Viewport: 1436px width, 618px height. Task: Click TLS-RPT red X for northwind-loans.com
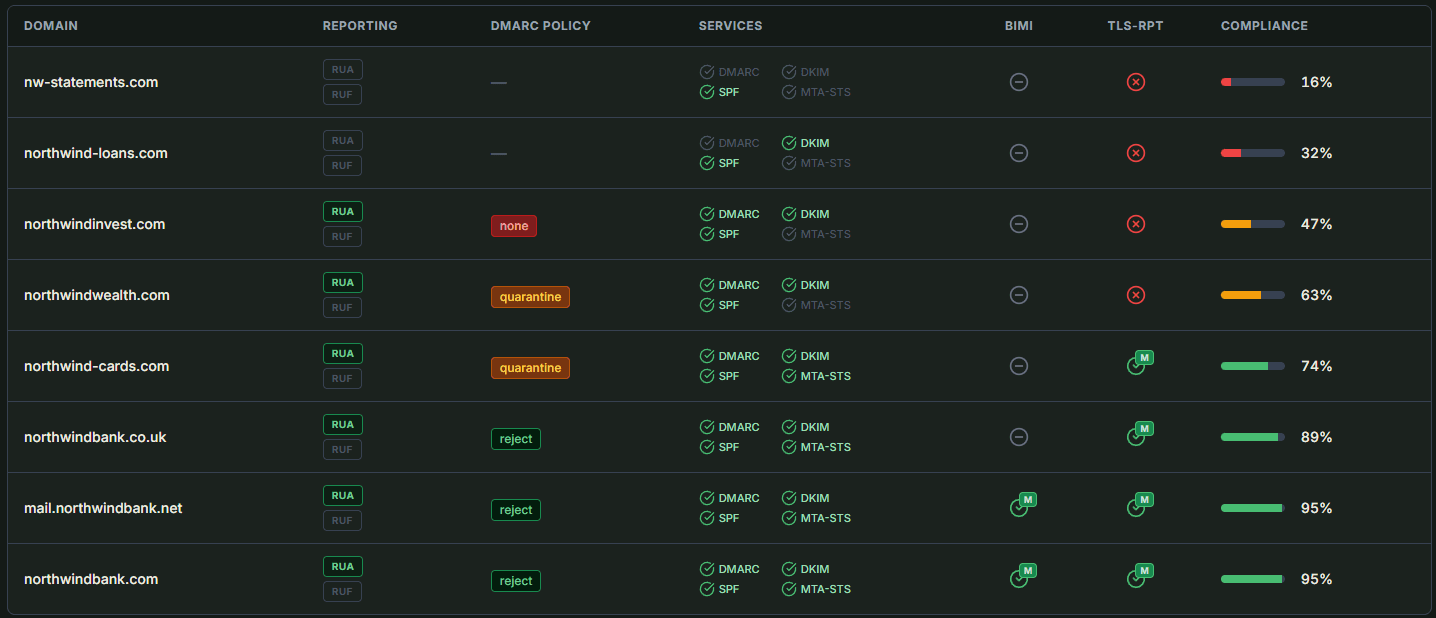1136,153
